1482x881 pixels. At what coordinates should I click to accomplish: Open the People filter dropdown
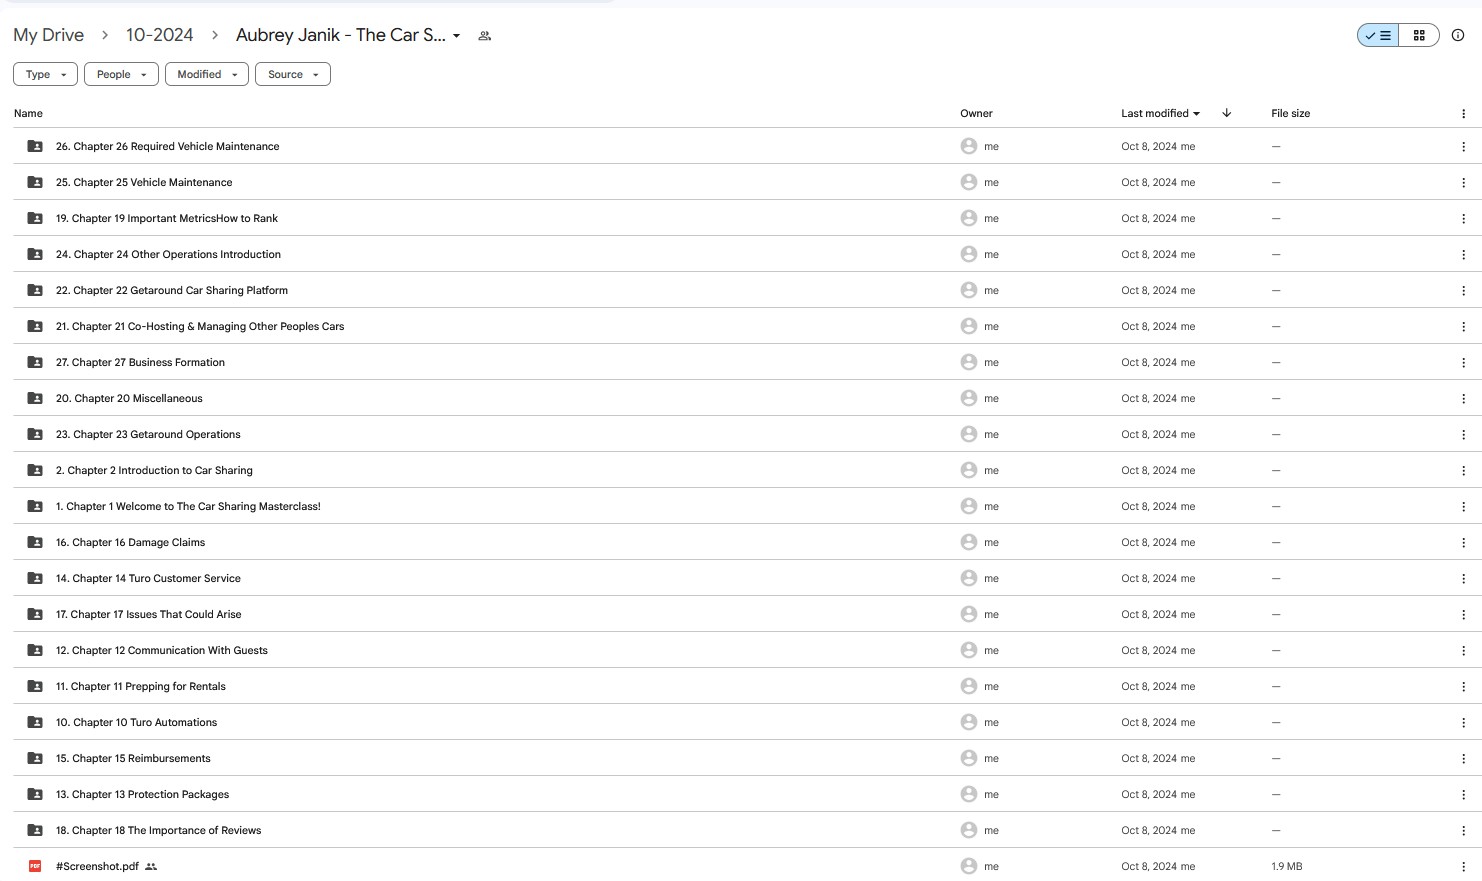[x=121, y=74]
